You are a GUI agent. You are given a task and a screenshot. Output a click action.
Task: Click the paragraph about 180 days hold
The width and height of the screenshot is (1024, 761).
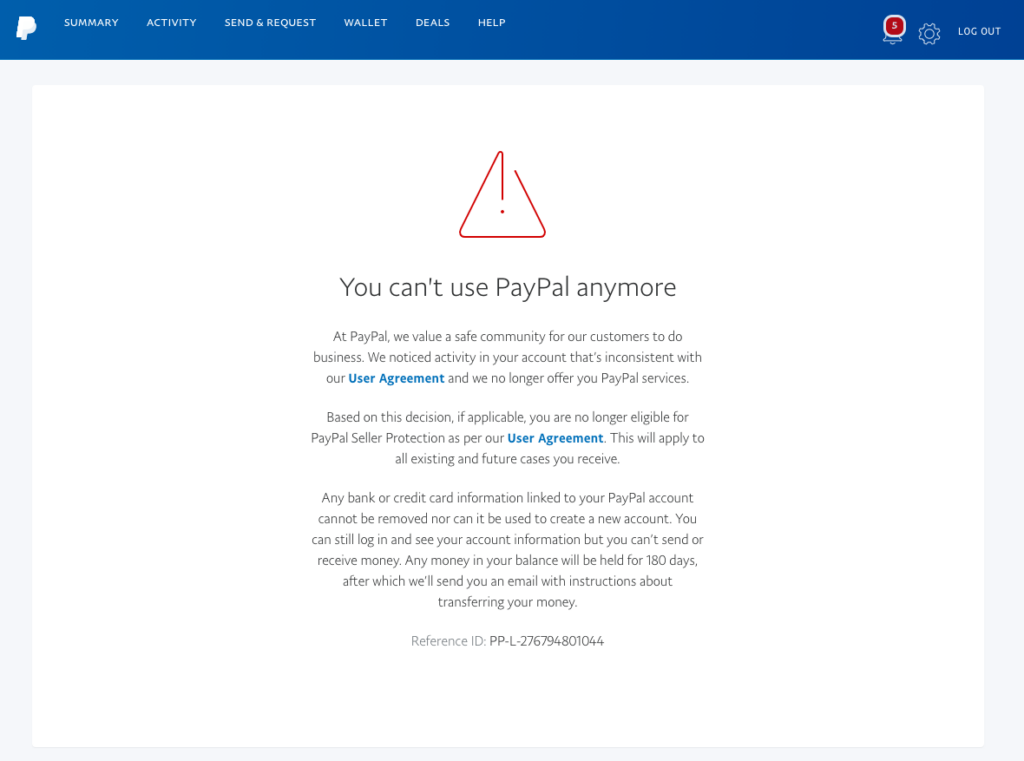tap(507, 549)
